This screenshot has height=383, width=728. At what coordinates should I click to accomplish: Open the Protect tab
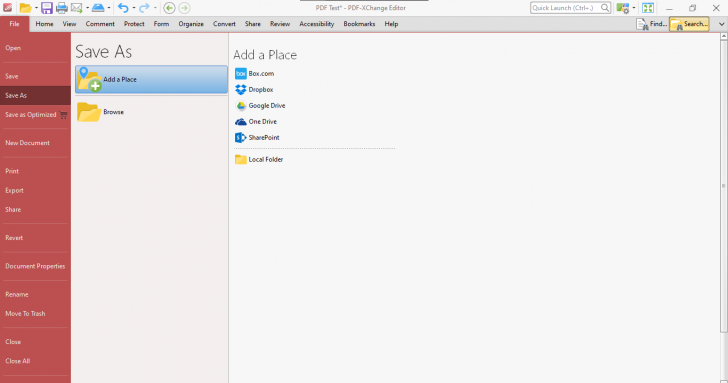click(x=134, y=24)
